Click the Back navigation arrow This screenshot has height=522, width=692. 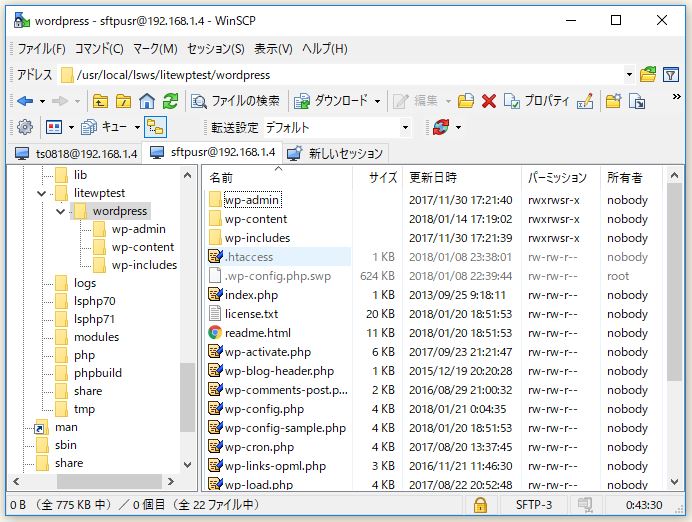tap(25, 101)
